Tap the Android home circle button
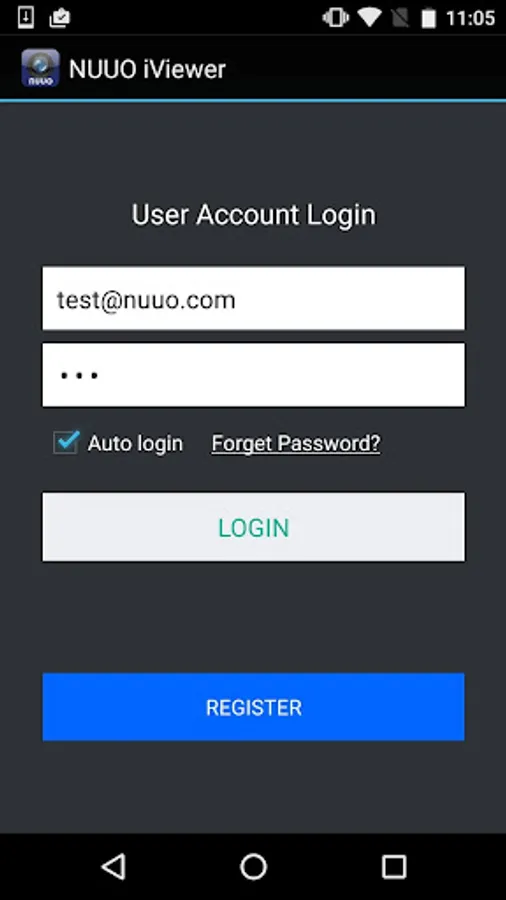 tap(253, 867)
